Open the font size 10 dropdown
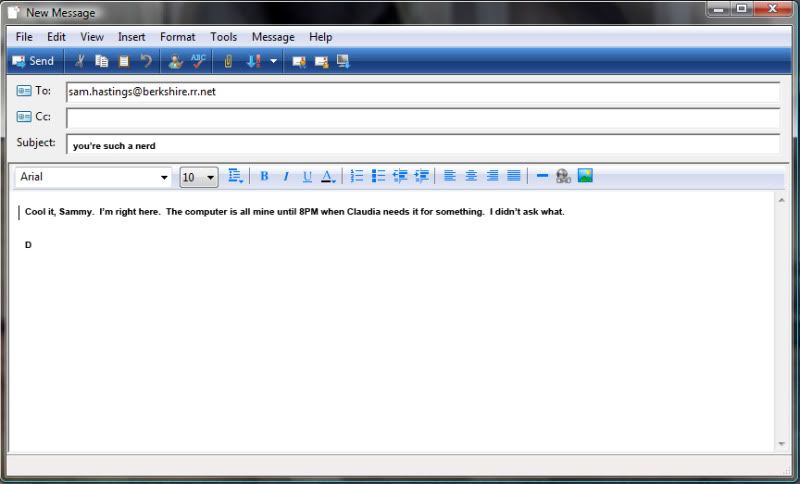 coord(210,177)
